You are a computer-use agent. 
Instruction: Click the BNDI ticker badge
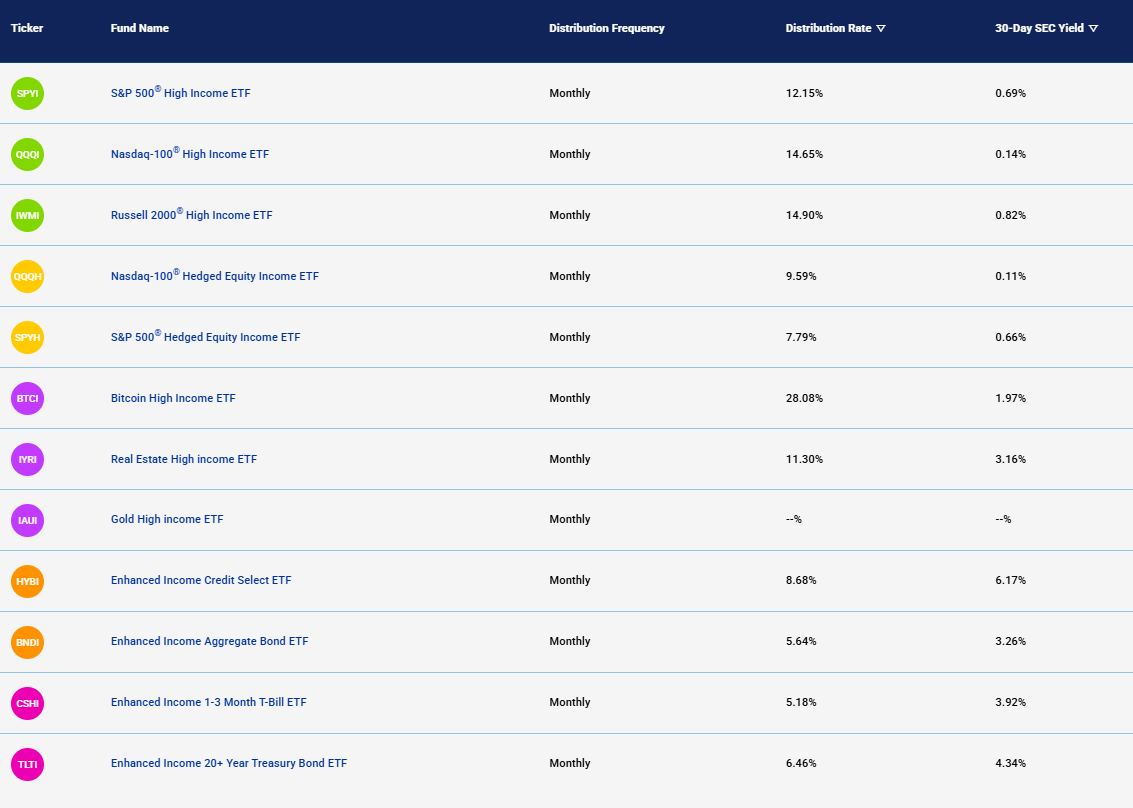click(x=27, y=642)
